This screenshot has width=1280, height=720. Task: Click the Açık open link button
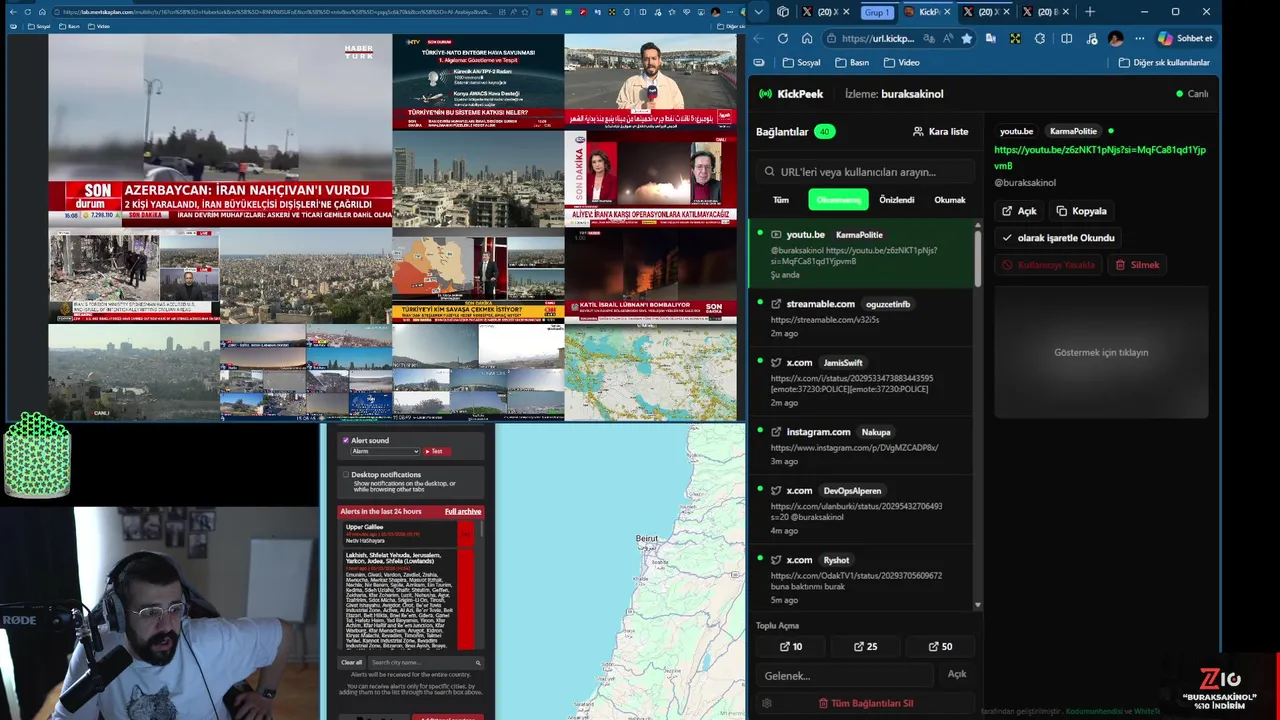tap(1019, 211)
